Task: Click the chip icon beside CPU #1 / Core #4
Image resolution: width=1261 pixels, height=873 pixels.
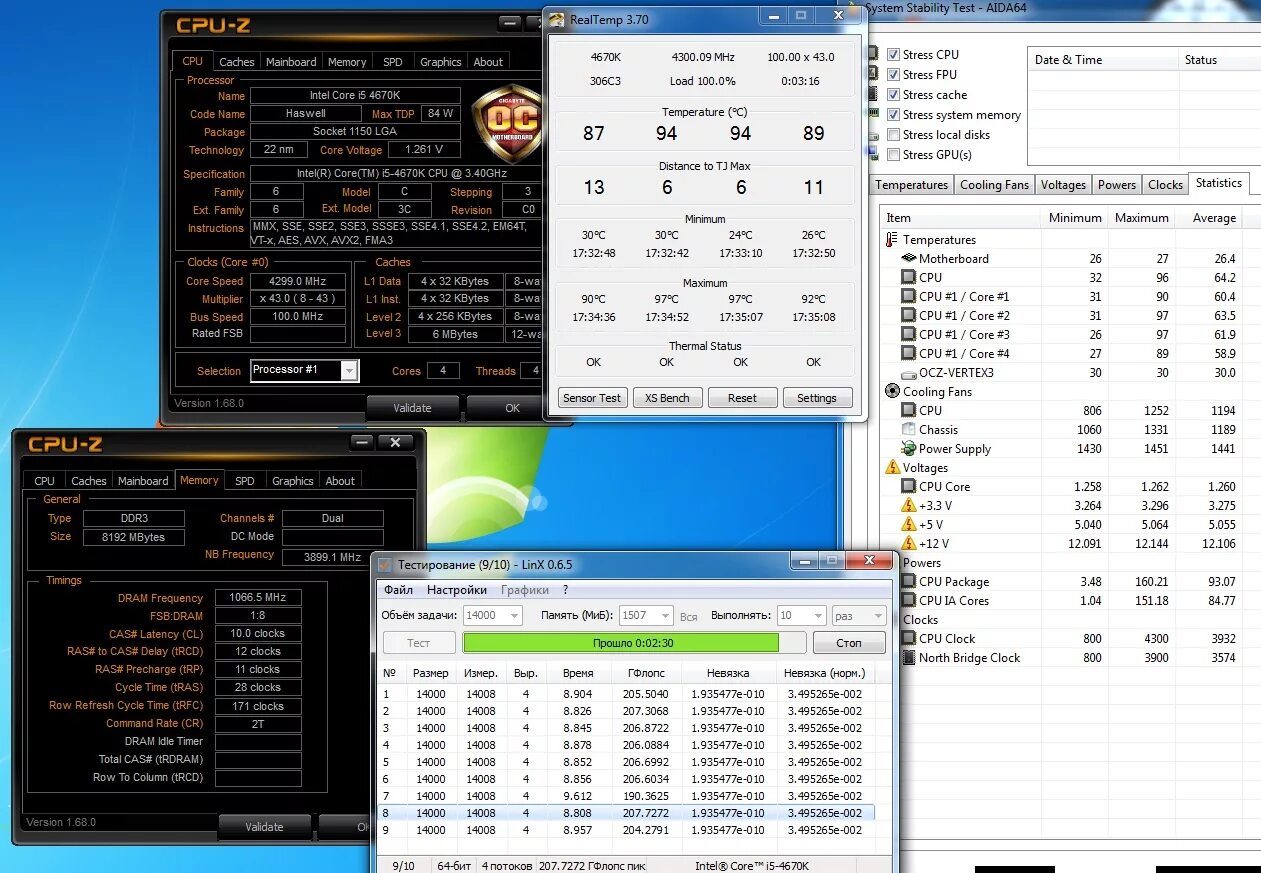Action: pos(909,354)
